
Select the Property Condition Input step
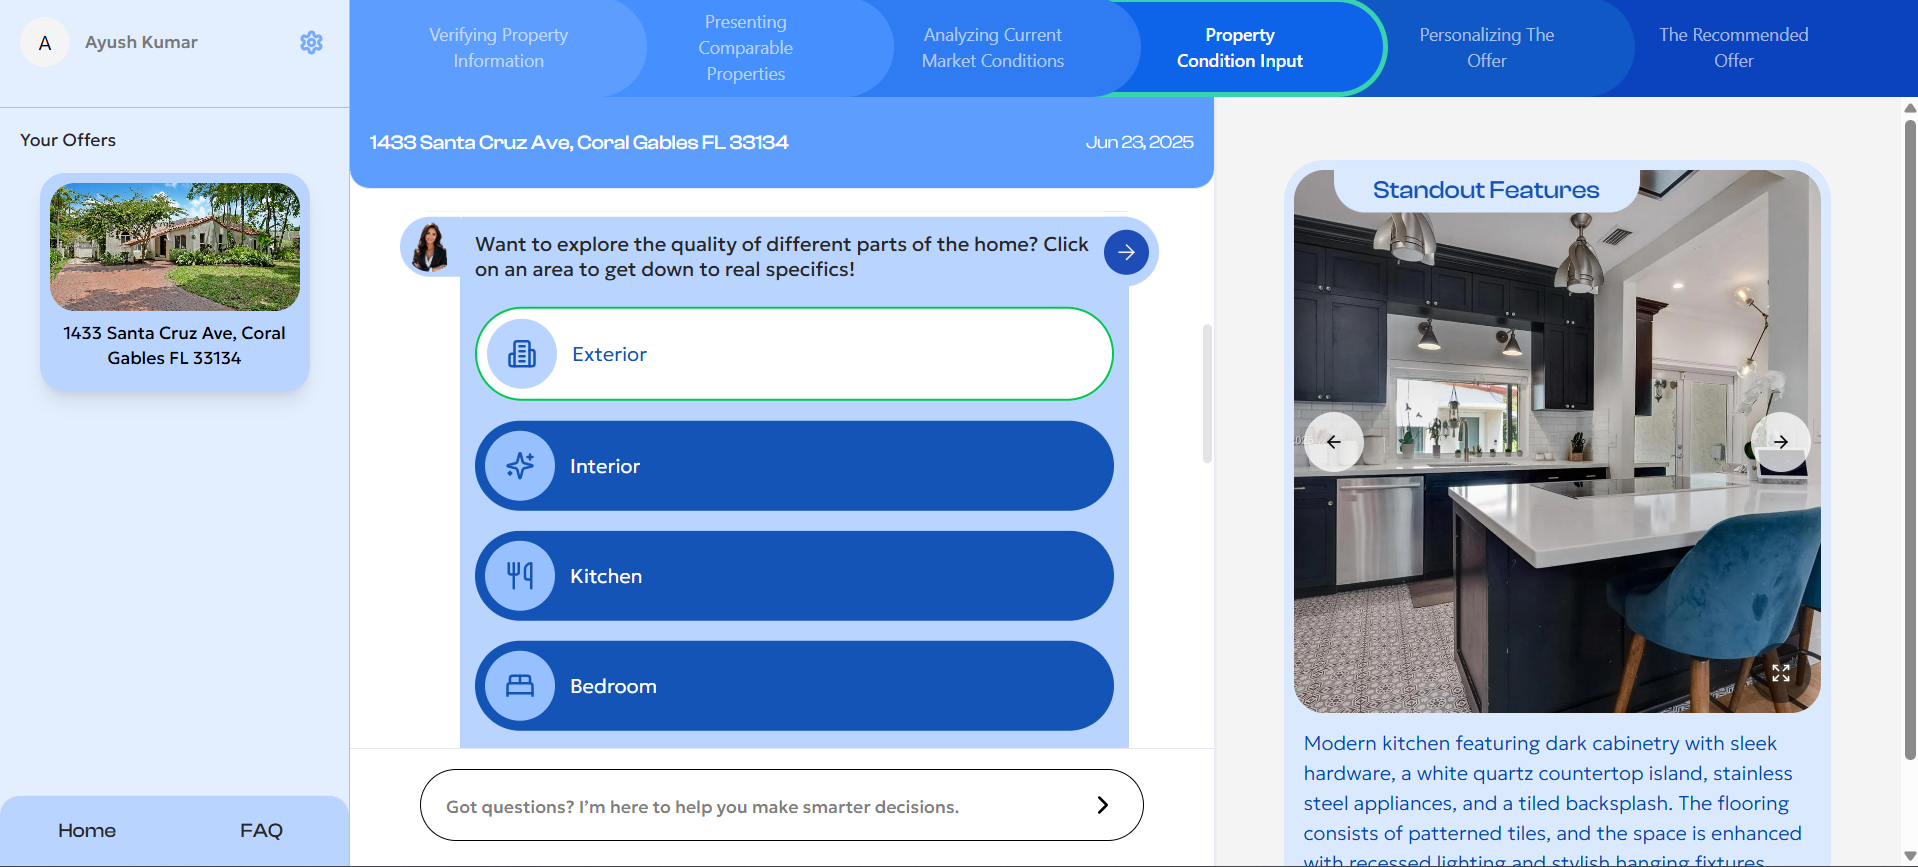[x=1240, y=48]
